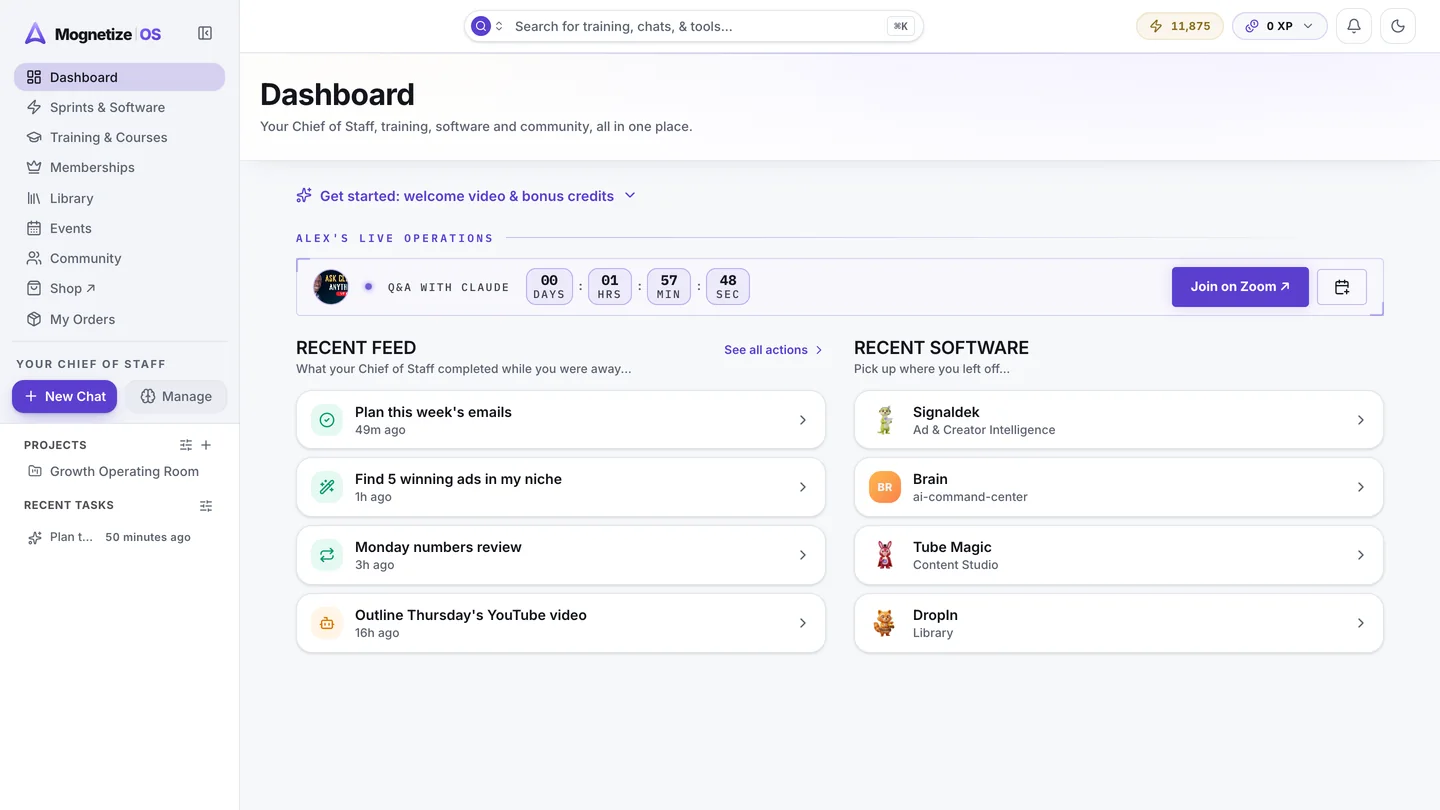
Task: Expand Get started welcome video section
Action: point(466,196)
